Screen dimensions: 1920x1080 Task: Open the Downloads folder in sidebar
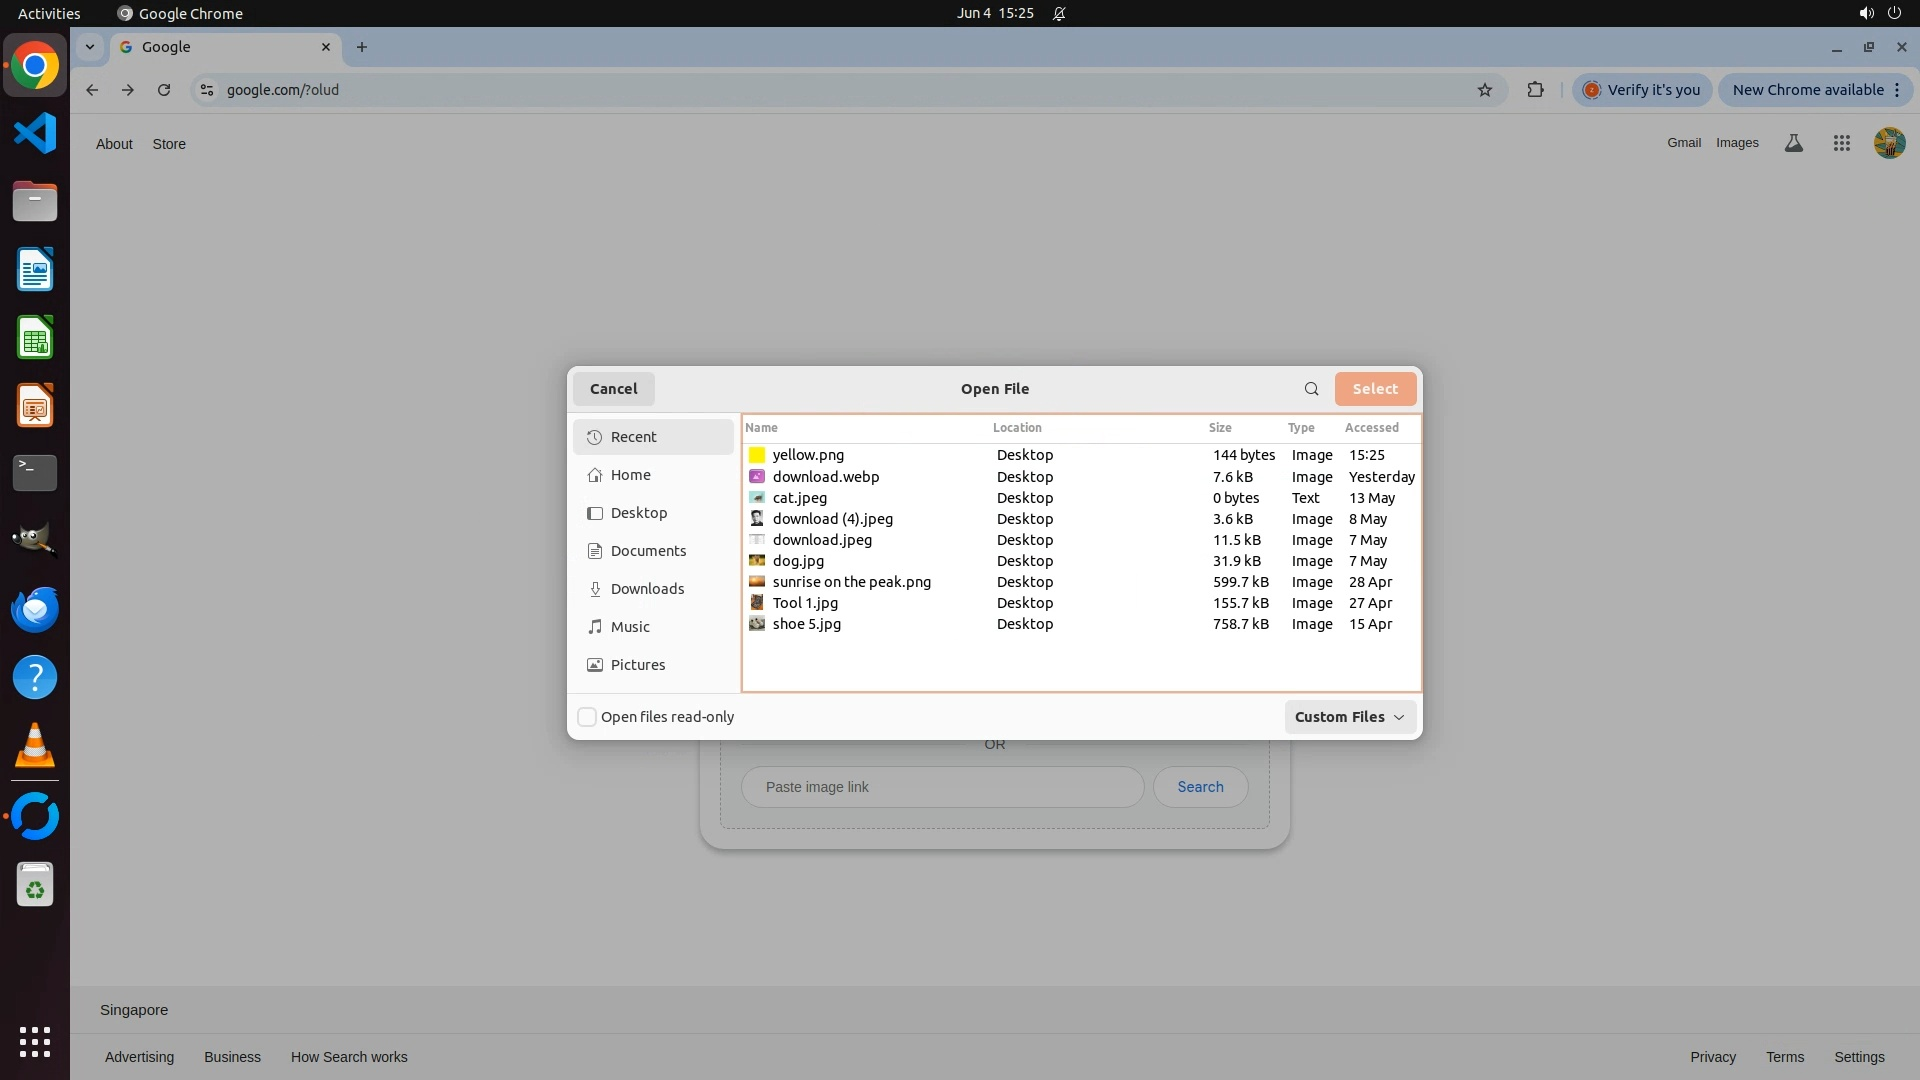coord(647,589)
